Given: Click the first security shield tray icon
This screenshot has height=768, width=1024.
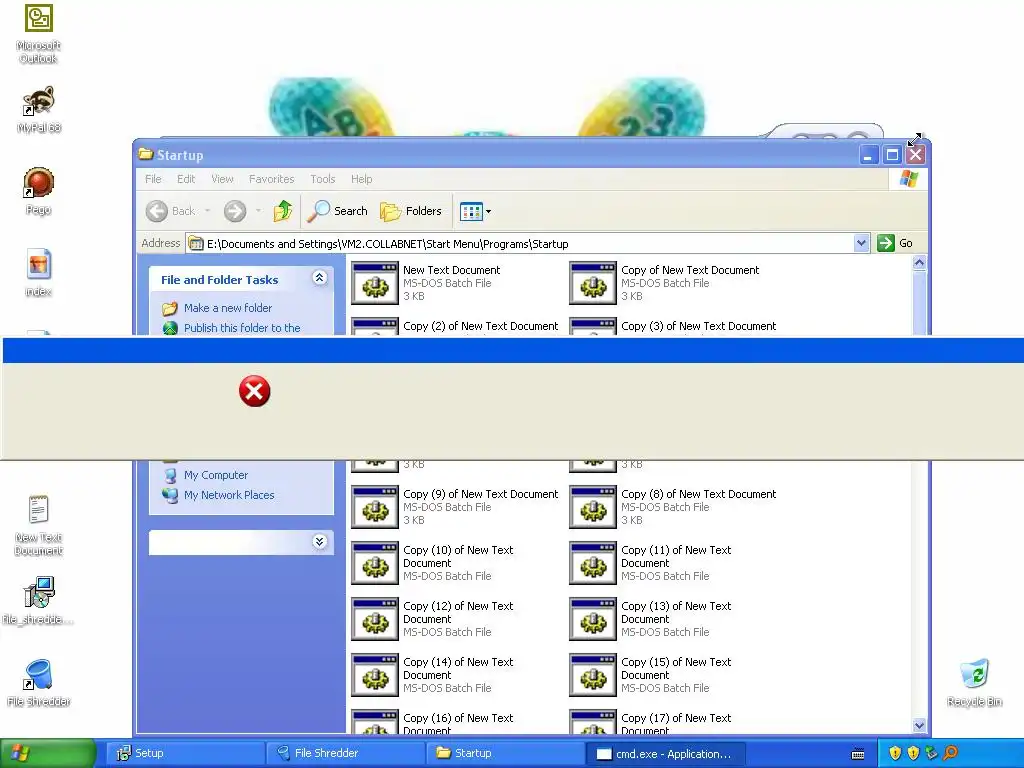Looking at the screenshot, I should [x=895, y=753].
